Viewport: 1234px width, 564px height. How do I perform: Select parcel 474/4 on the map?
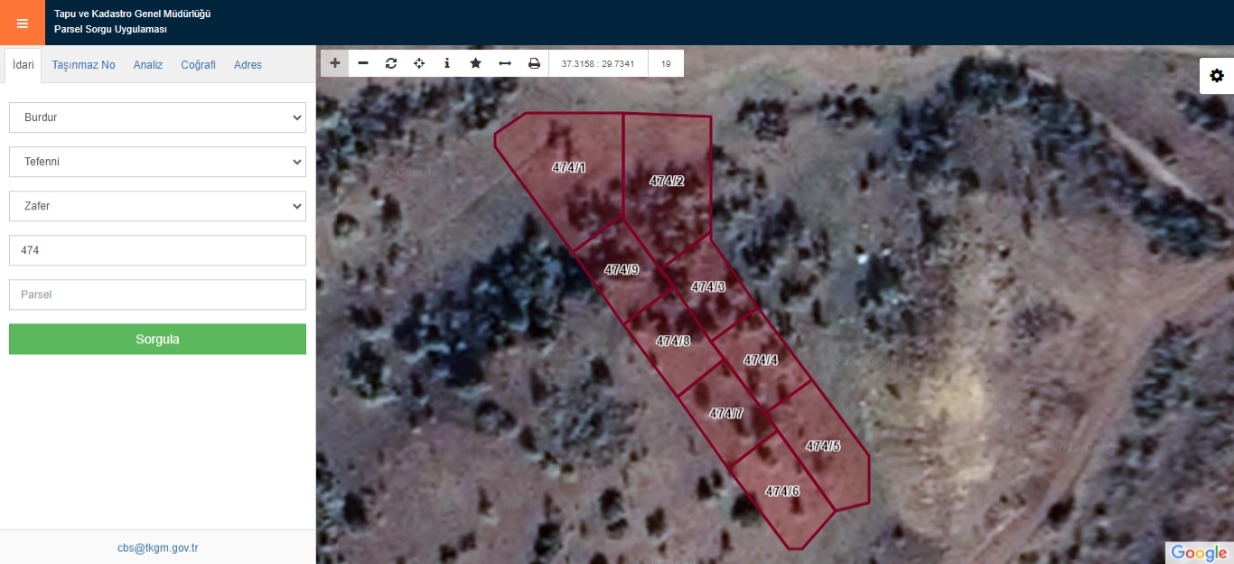coord(760,360)
